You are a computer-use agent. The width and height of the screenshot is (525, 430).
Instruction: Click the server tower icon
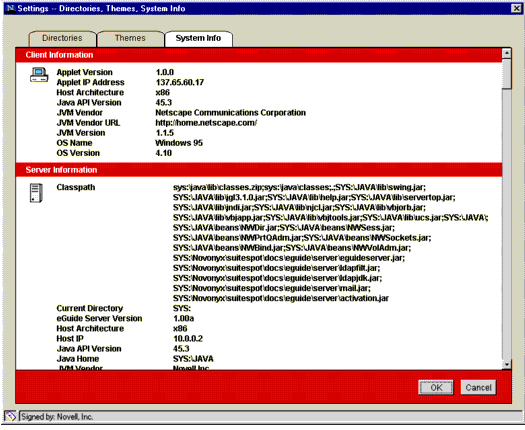tap(36, 193)
